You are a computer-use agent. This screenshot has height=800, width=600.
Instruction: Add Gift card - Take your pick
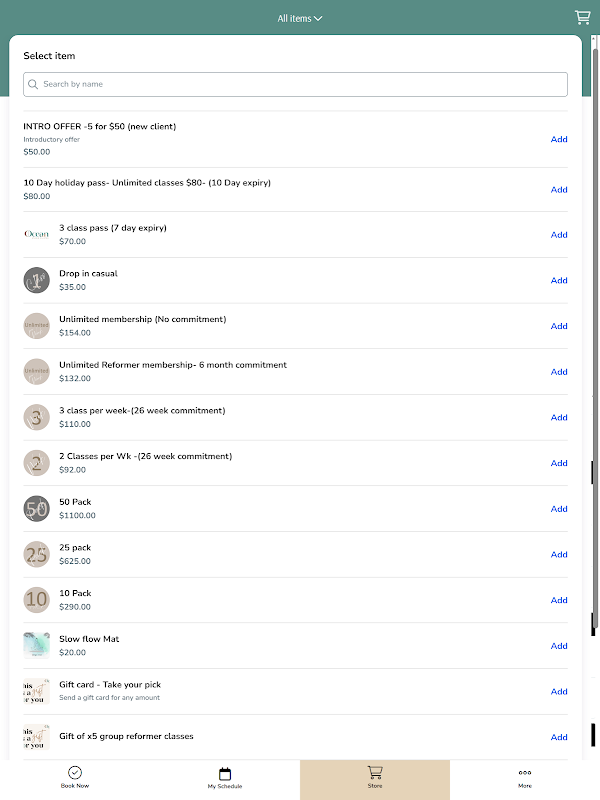[559, 691]
